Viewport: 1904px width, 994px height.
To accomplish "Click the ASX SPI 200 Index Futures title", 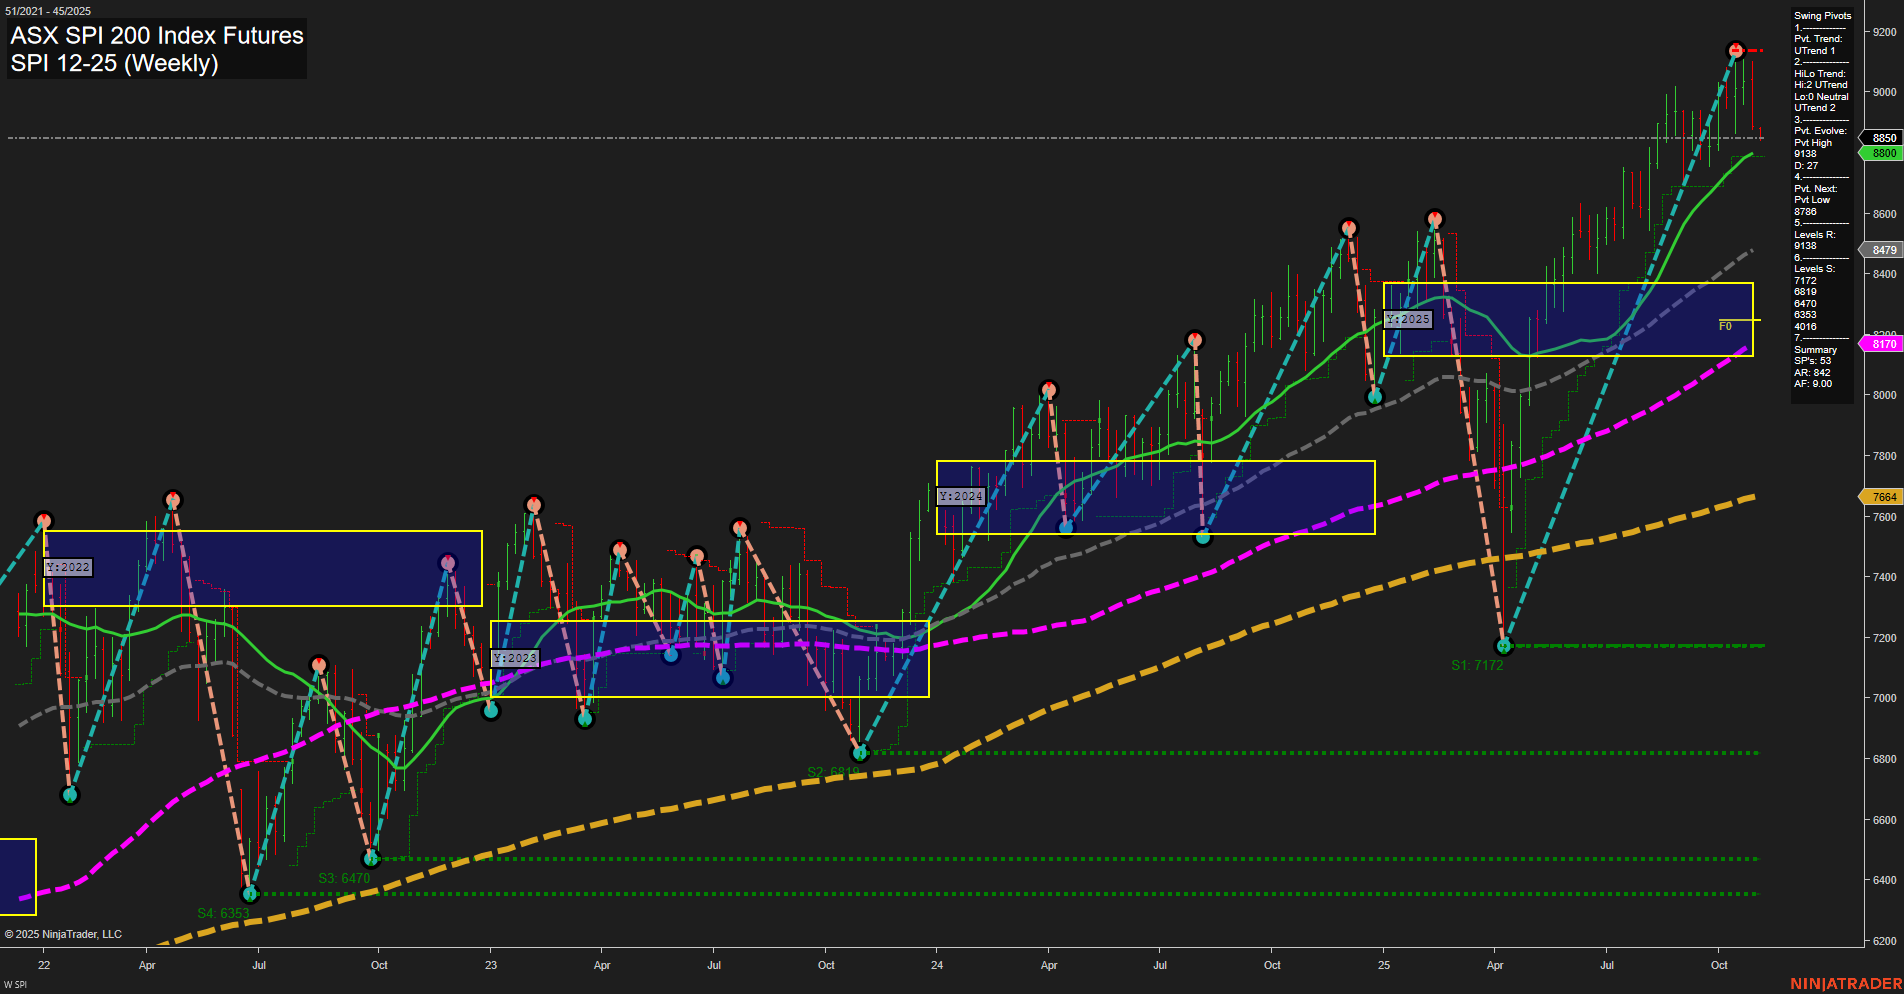I will pos(156,35).
